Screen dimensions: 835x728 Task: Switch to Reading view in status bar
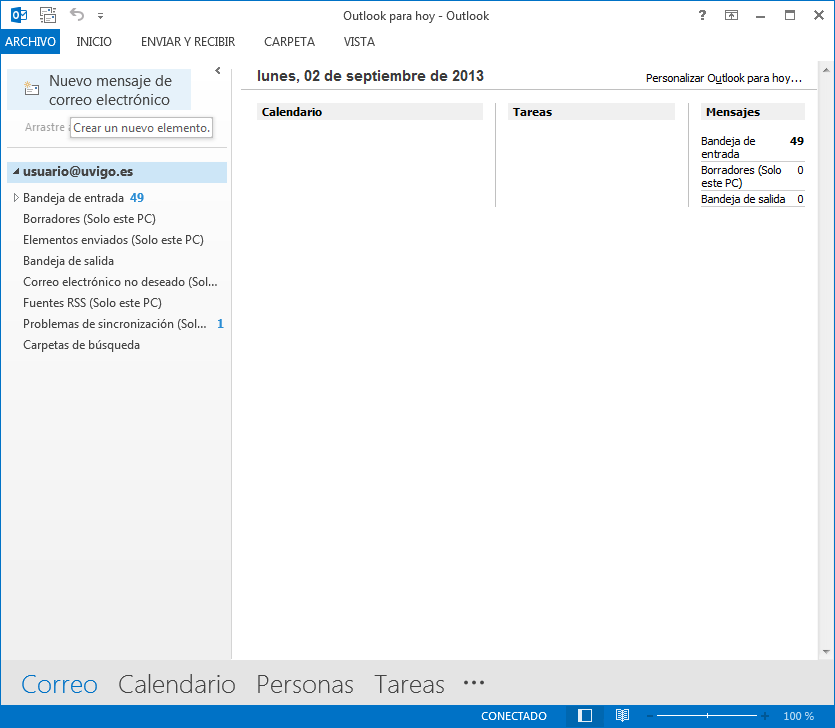tap(622, 716)
